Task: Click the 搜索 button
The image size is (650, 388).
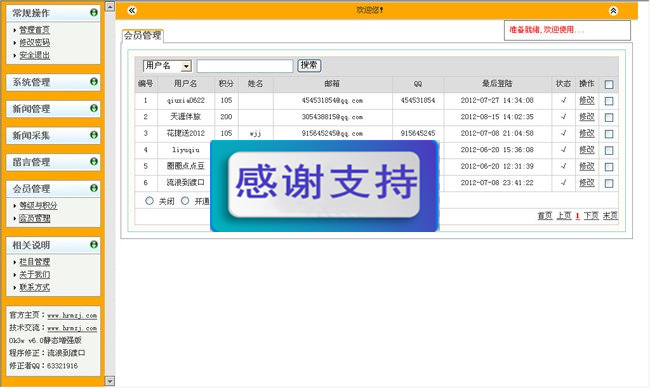Action: click(309, 65)
